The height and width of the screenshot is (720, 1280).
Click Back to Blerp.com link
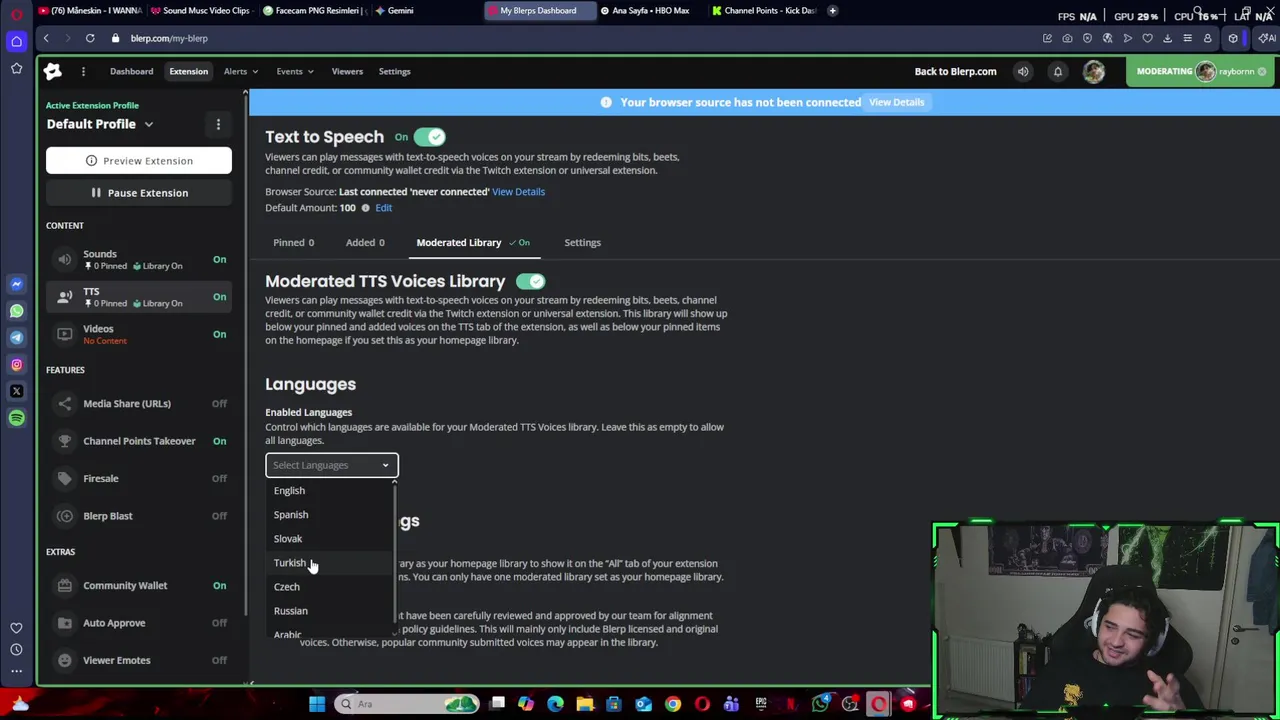[955, 71]
